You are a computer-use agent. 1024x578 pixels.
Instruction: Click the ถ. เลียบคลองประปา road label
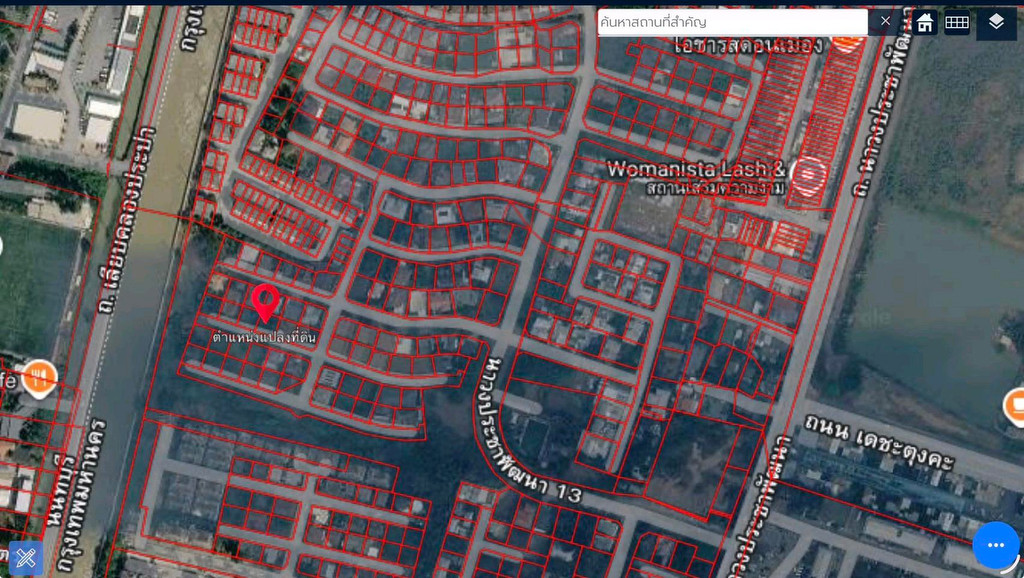point(128,219)
